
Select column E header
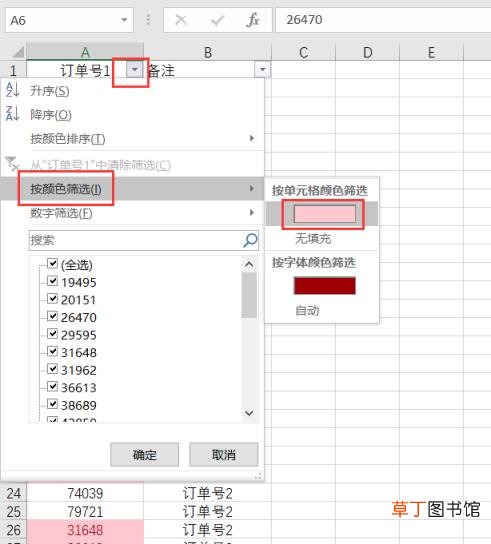pos(431,52)
